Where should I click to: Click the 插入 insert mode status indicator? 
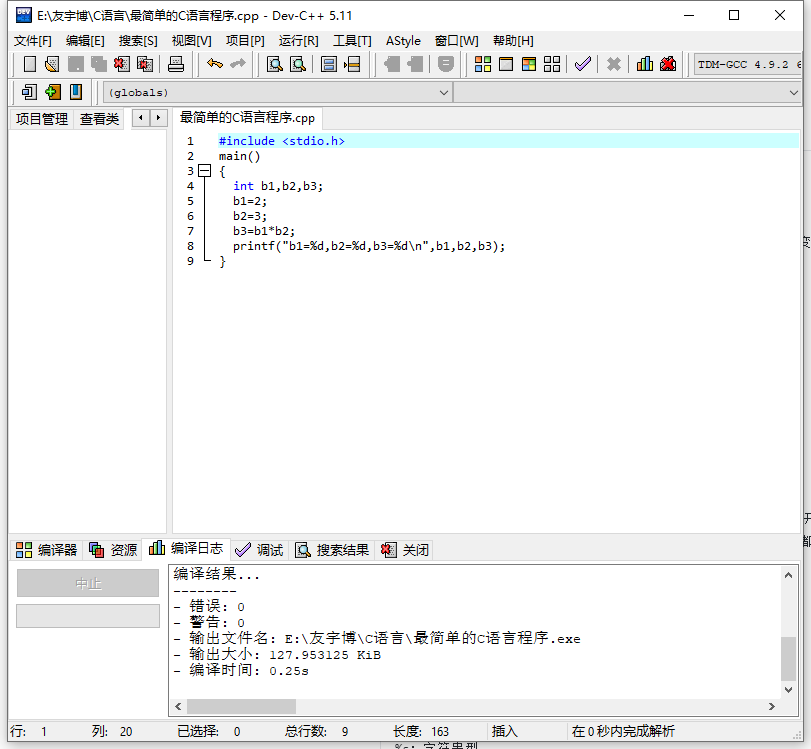[x=504, y=731]
